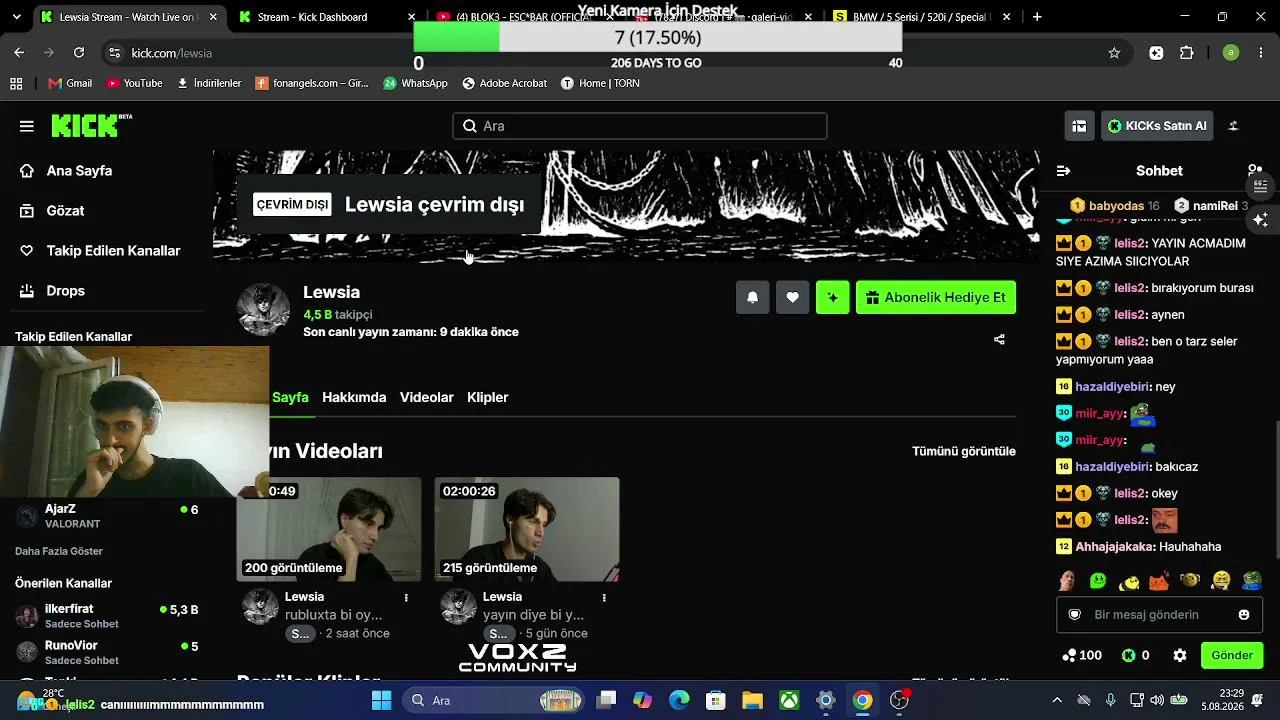
Task: Show hidden system tray icons
Action: 1057,700
